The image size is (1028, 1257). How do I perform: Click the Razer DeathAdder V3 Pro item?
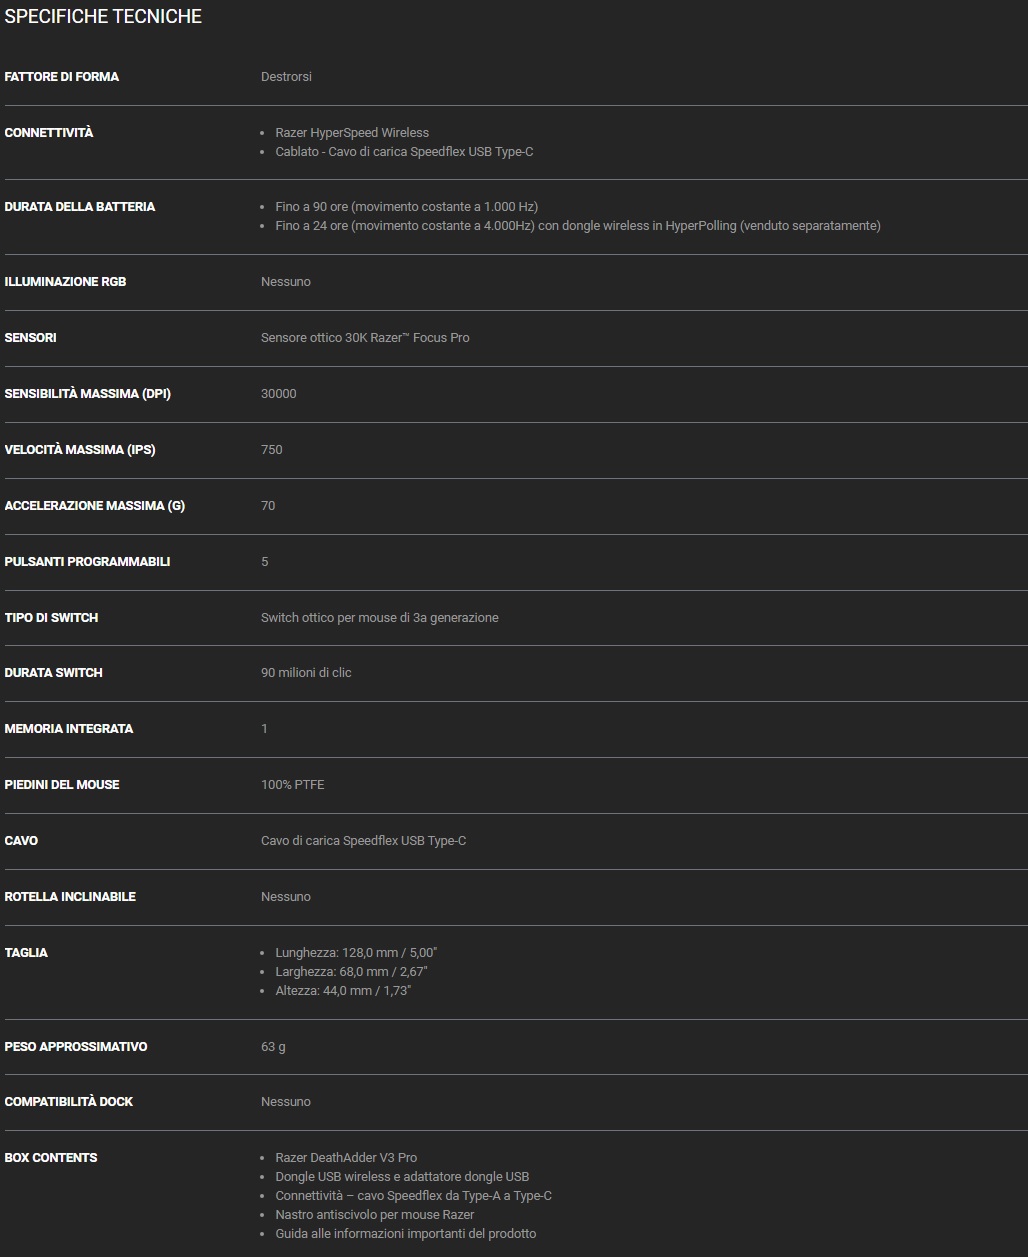pyautogui.click(x=346, y=1158)
